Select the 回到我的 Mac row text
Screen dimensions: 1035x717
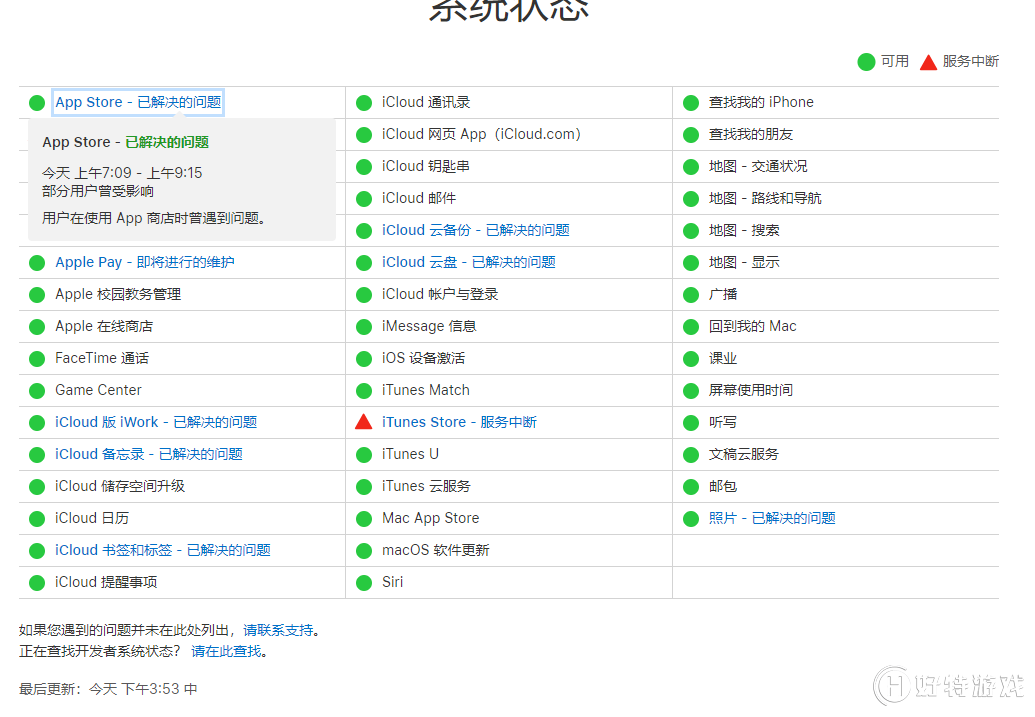click(x=752, y=326)
